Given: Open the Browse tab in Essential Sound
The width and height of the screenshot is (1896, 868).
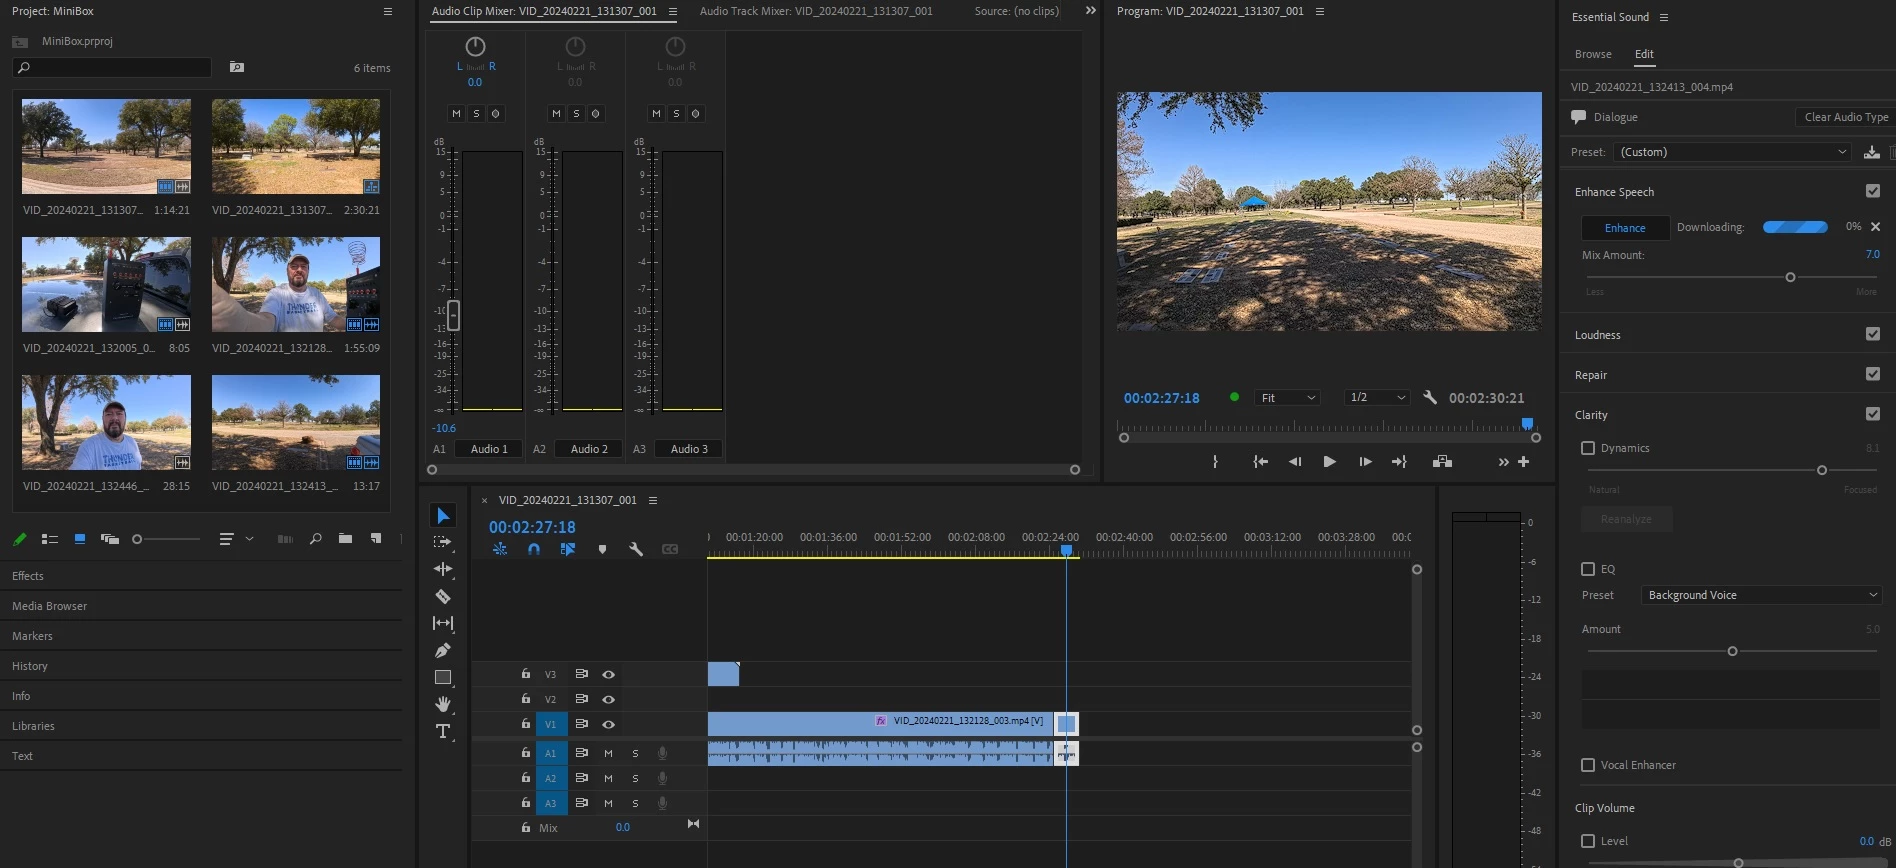Looking at the screenshot, I should tap(1593, 54).
